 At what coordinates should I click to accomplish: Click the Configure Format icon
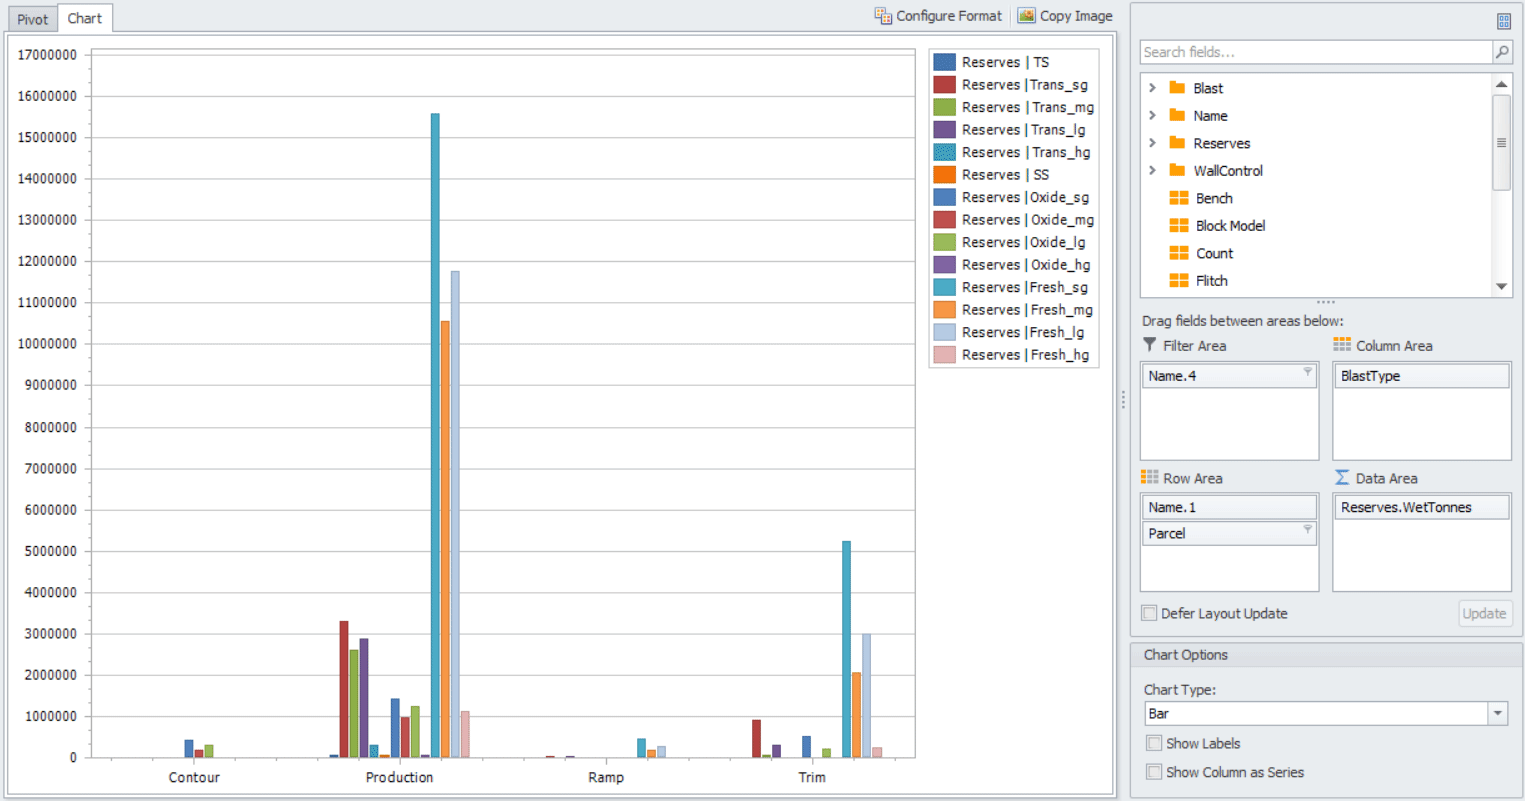(x=883, y=16)
